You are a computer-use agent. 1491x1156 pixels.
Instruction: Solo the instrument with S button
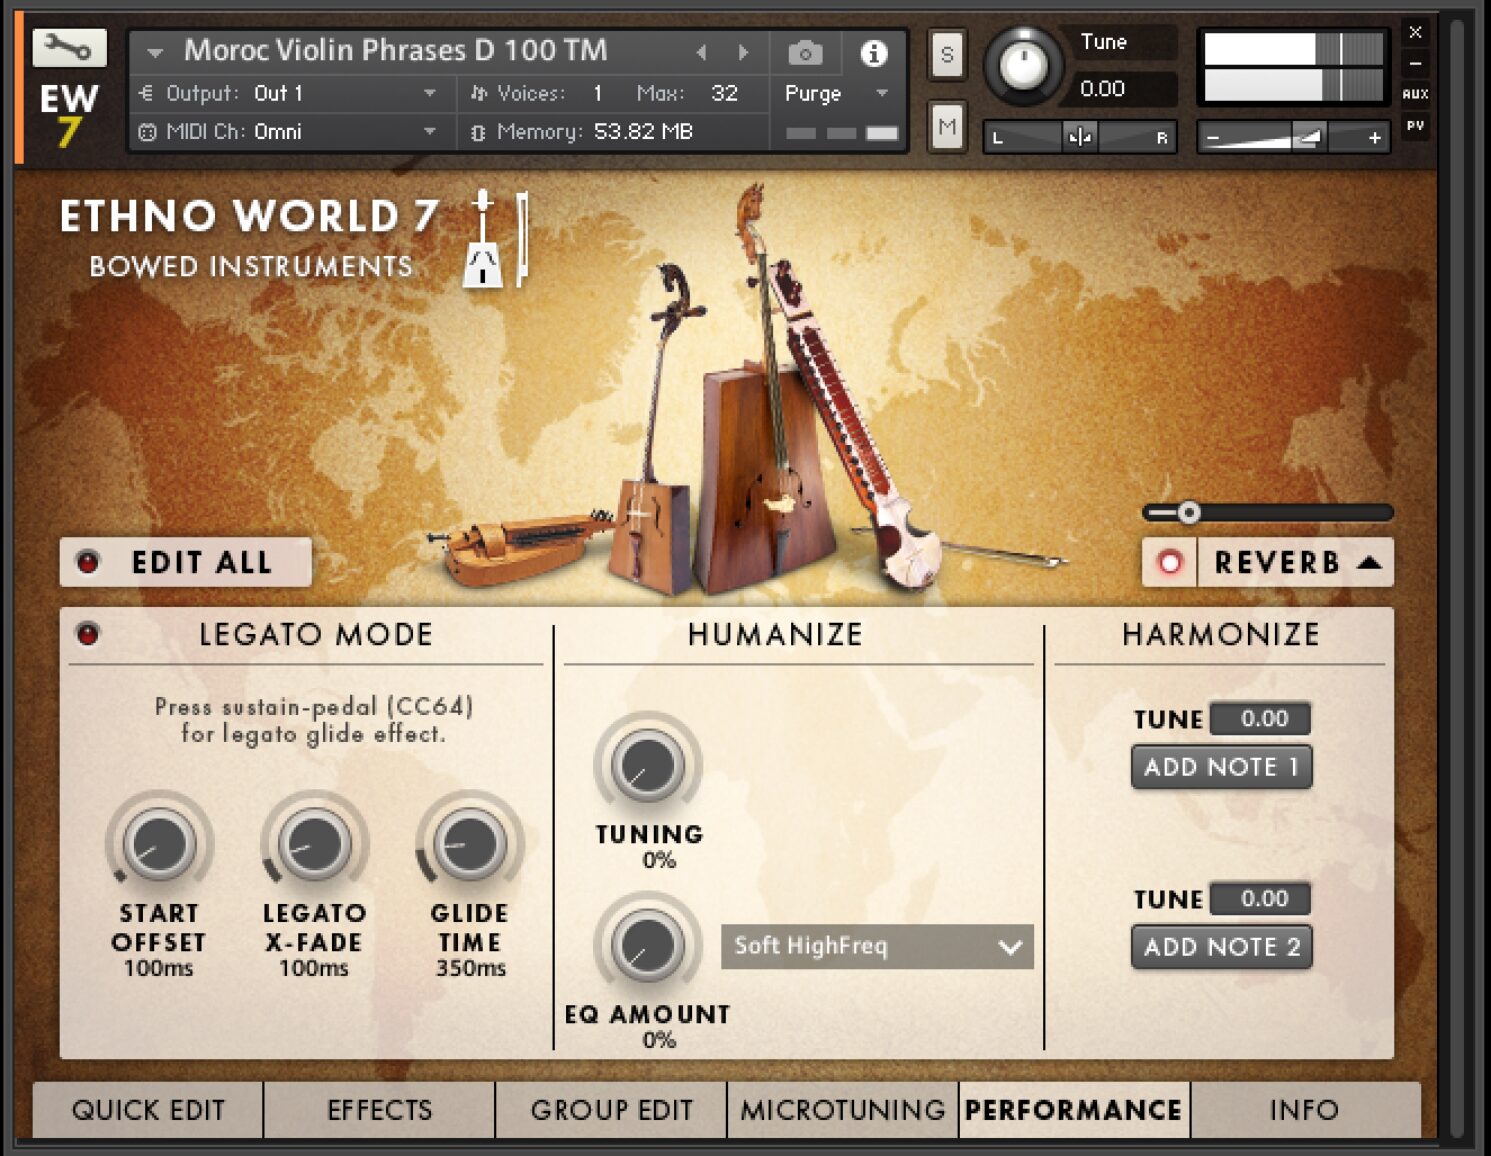(x=946, y=55)
